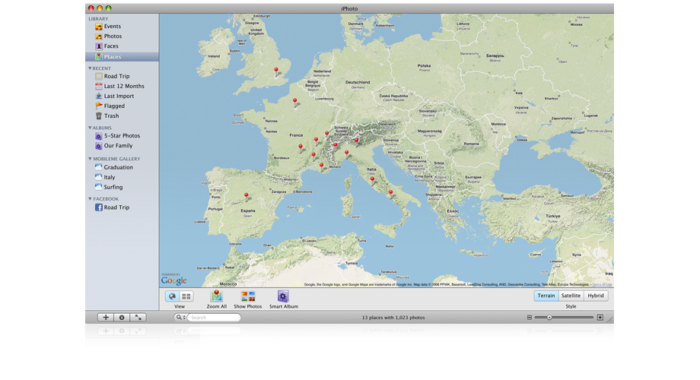Click the Show Photos icon

click(x=248, y=296)
